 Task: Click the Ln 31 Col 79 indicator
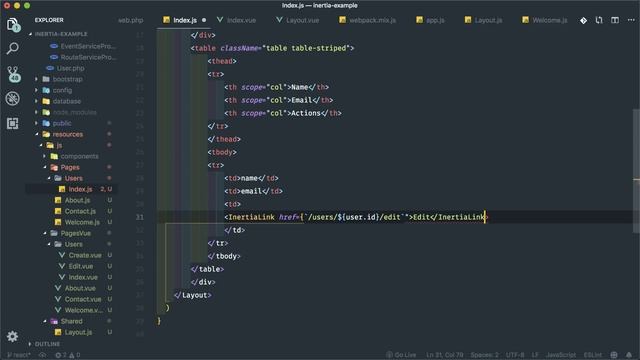pos(444,355)
